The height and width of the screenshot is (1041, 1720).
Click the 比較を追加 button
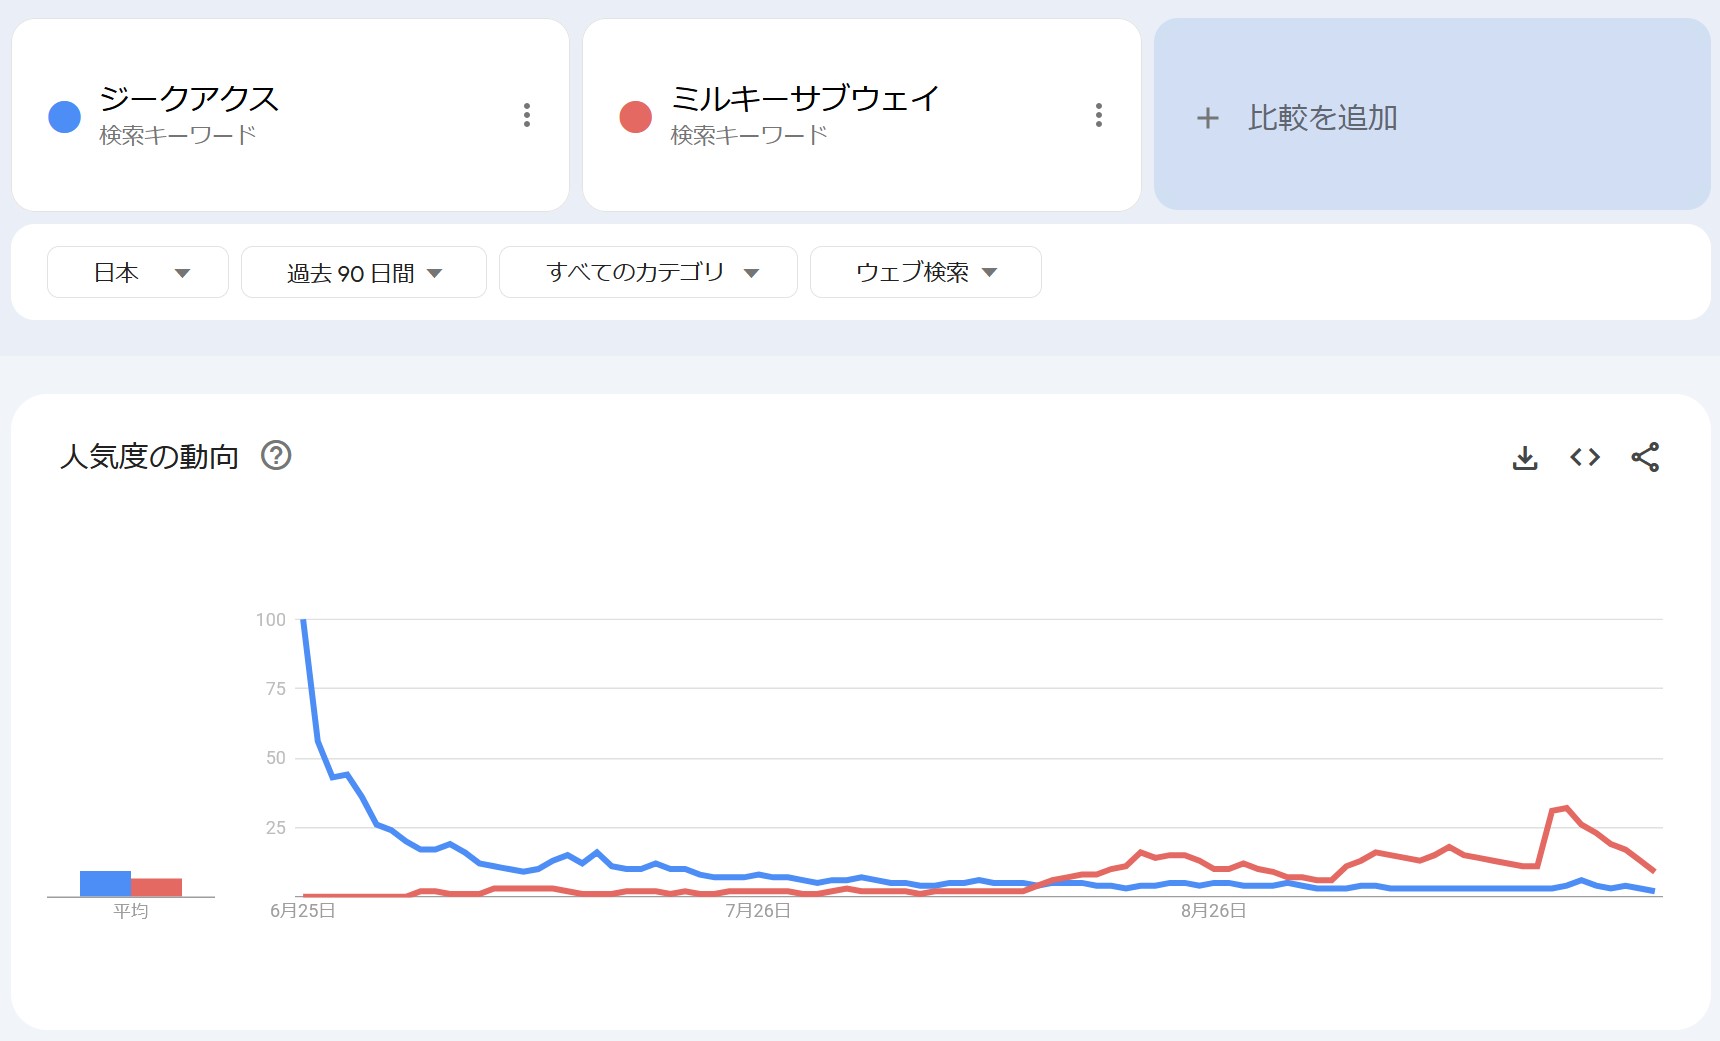pyautogui.click(x=1322, y=118)
